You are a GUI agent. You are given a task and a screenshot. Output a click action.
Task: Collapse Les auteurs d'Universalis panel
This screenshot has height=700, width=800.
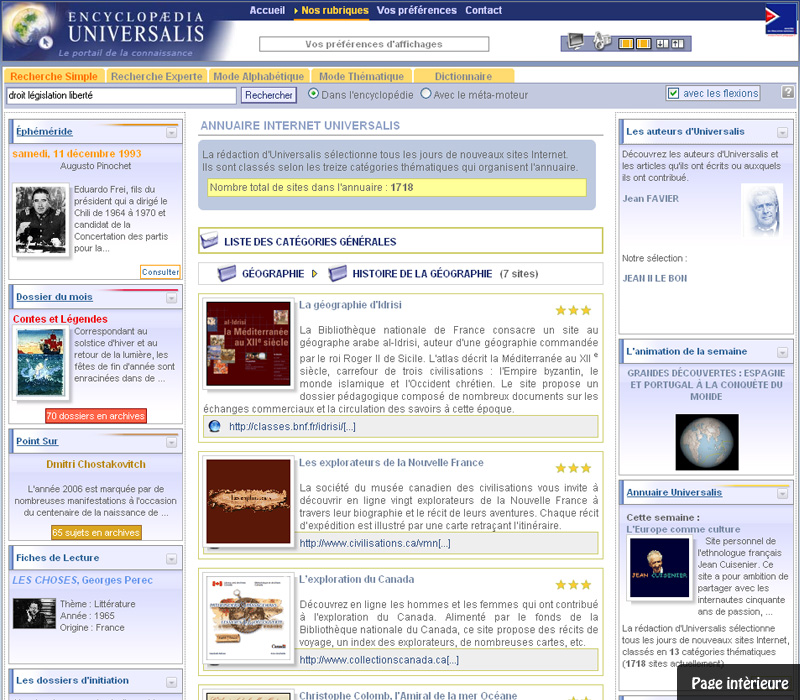click(x=782, y=133)
